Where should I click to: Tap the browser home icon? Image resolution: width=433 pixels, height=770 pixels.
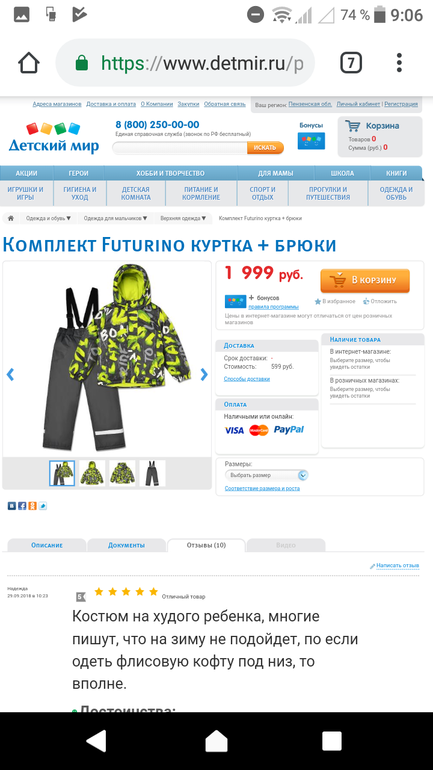[28, 63]
